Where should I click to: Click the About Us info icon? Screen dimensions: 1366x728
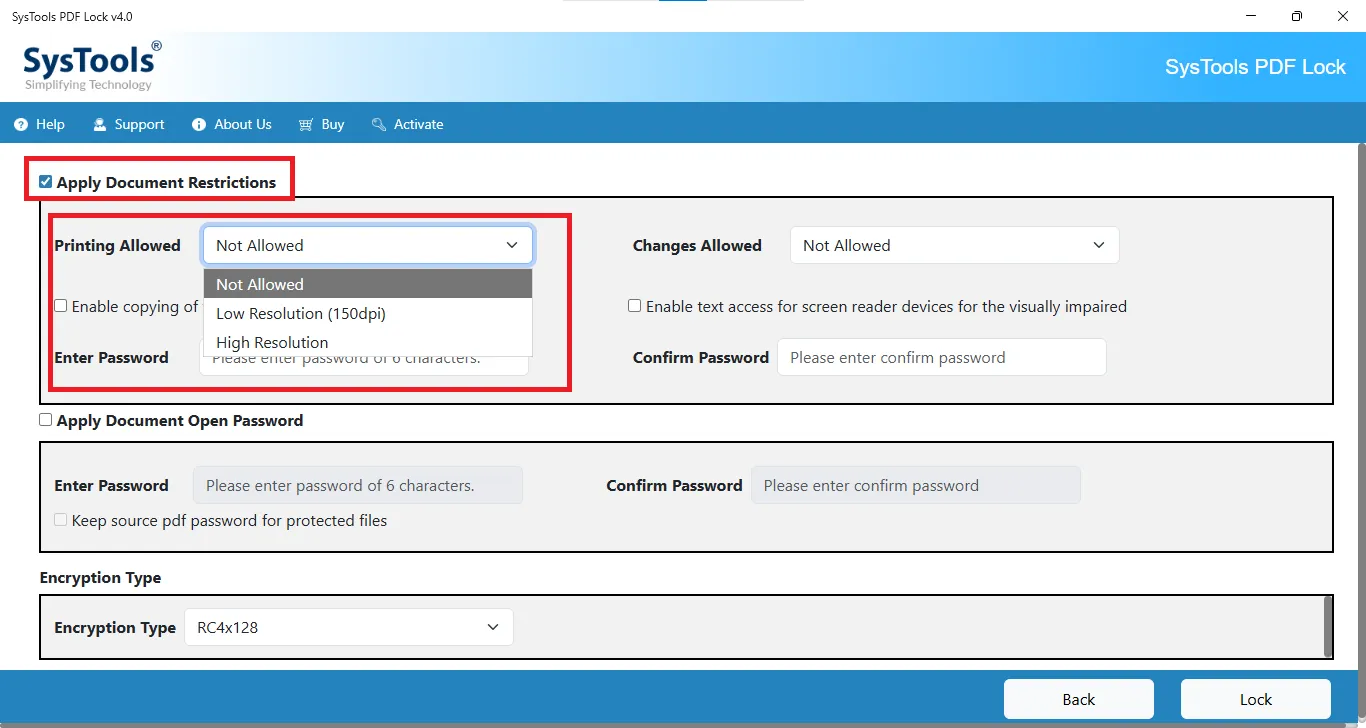(x=199, y=125)
